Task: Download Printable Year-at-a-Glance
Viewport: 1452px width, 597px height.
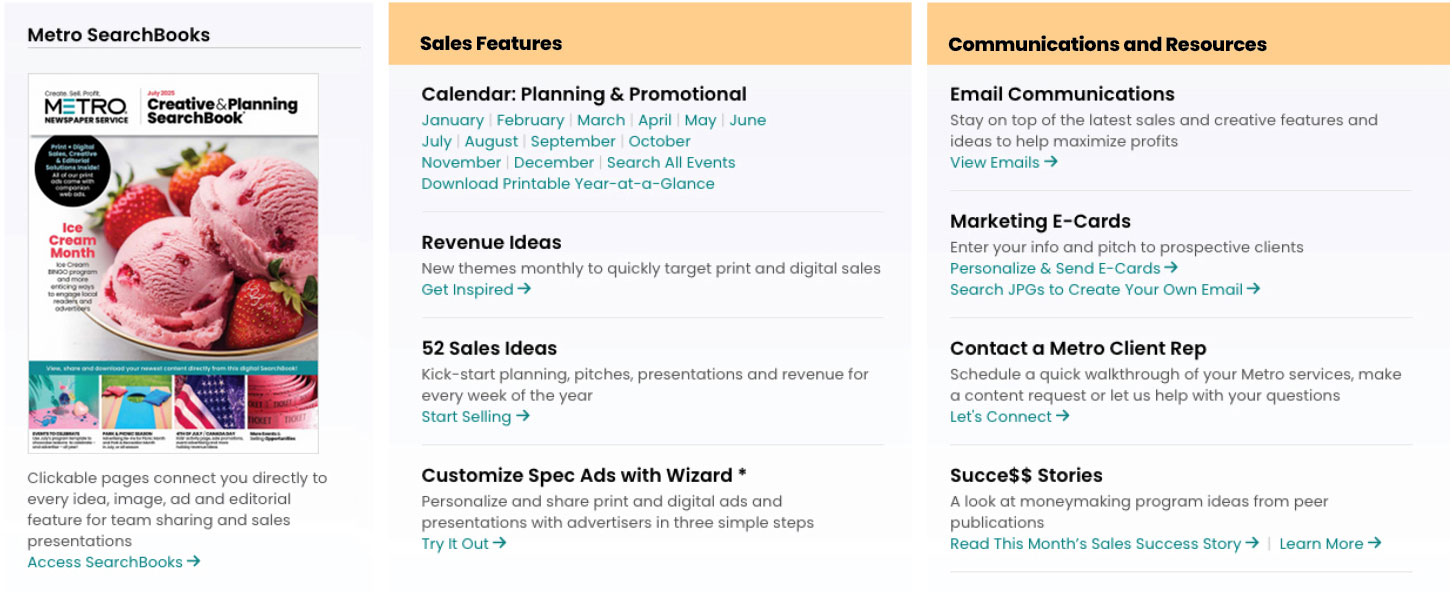Action: (x=568, y=183)
